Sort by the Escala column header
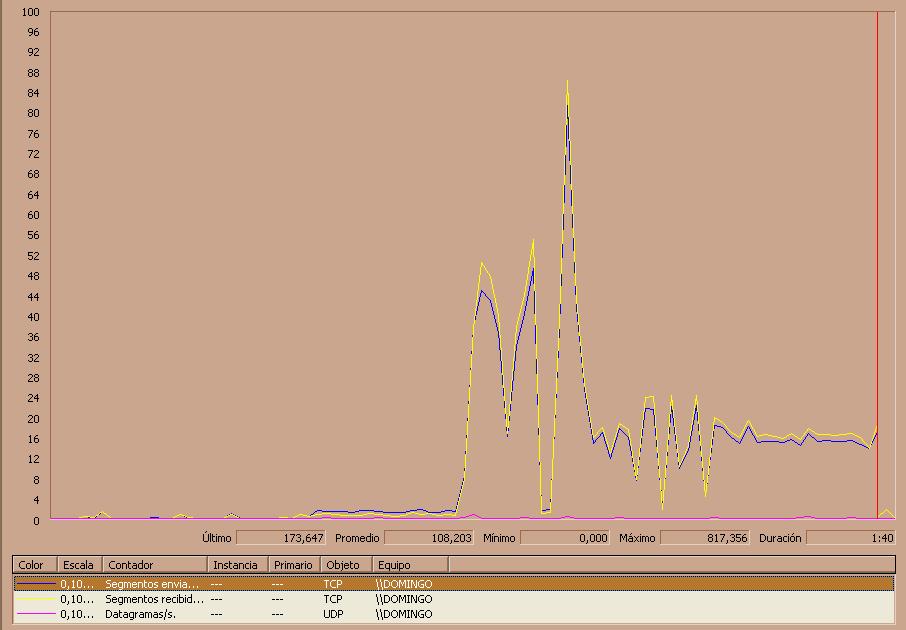The image size is (906, 630). pos(80,565)
